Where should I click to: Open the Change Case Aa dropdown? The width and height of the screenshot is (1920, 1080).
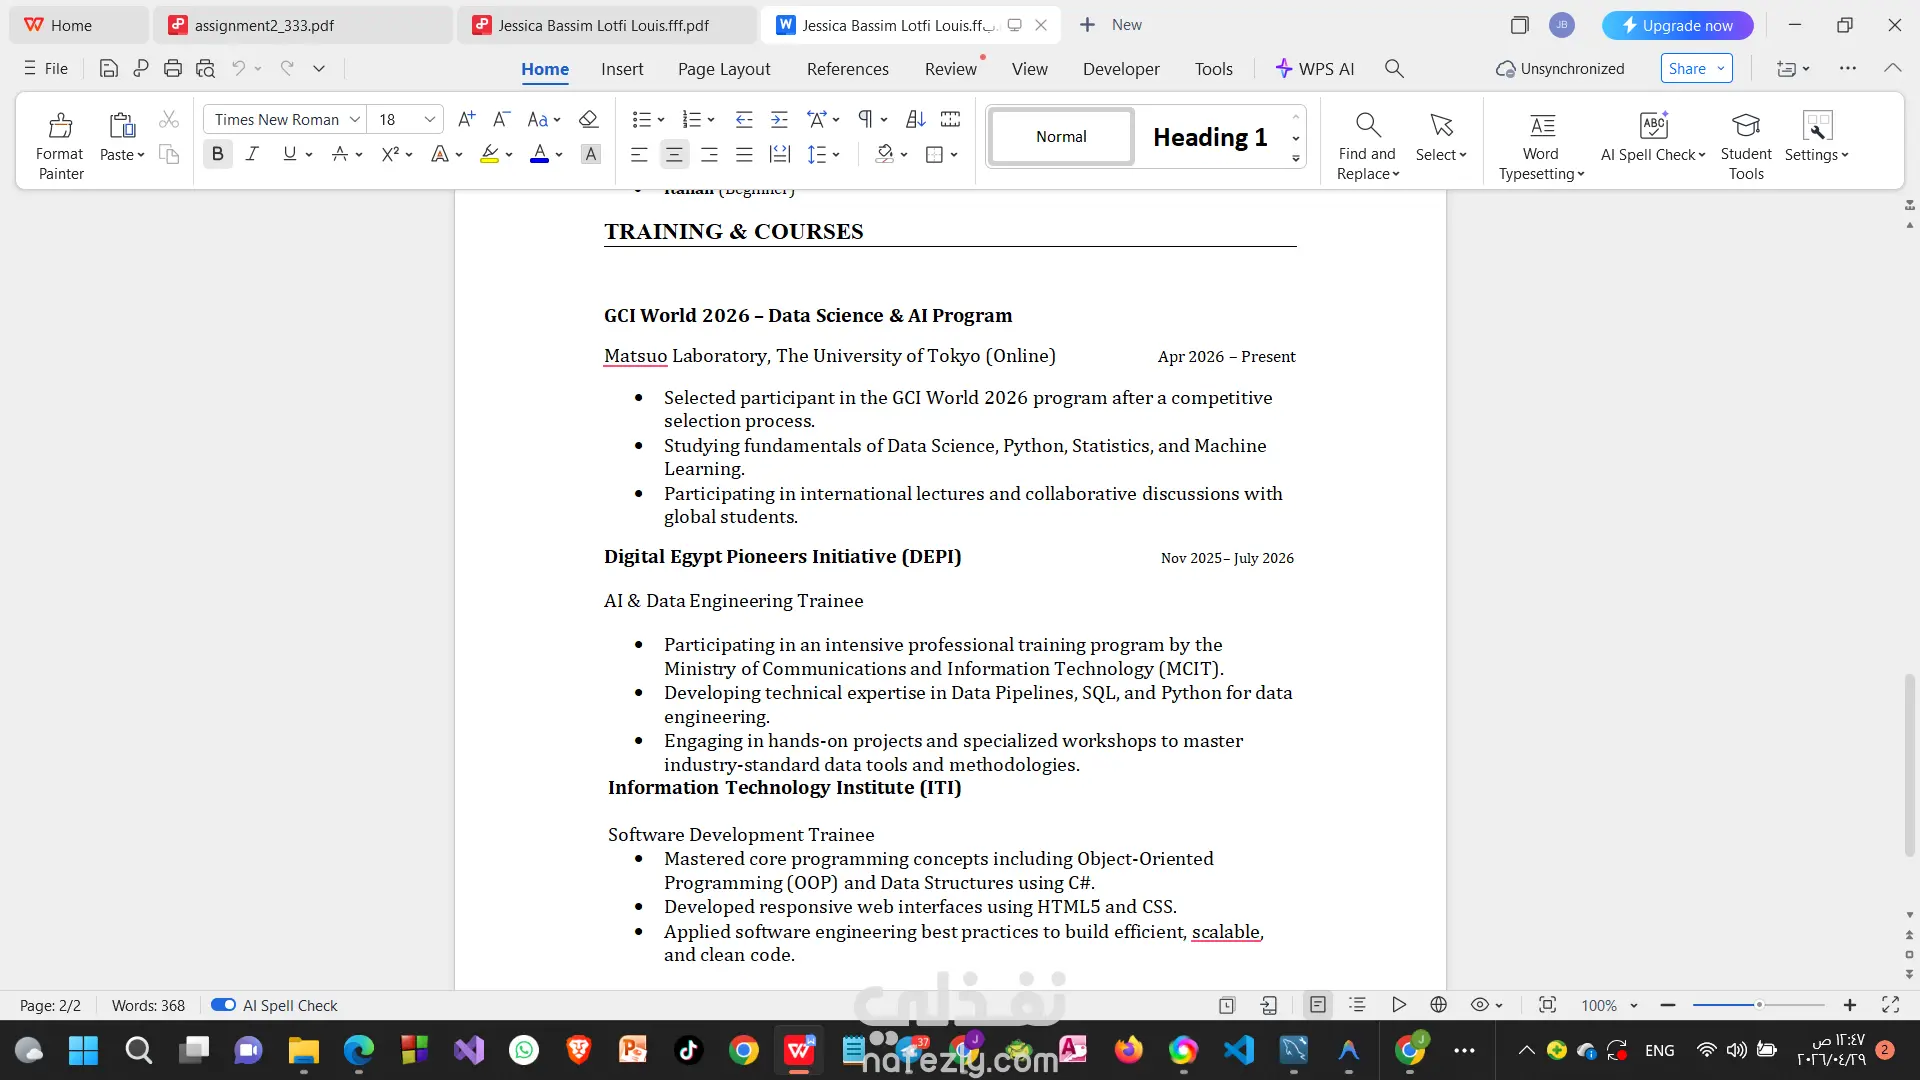tap(544, 120)
